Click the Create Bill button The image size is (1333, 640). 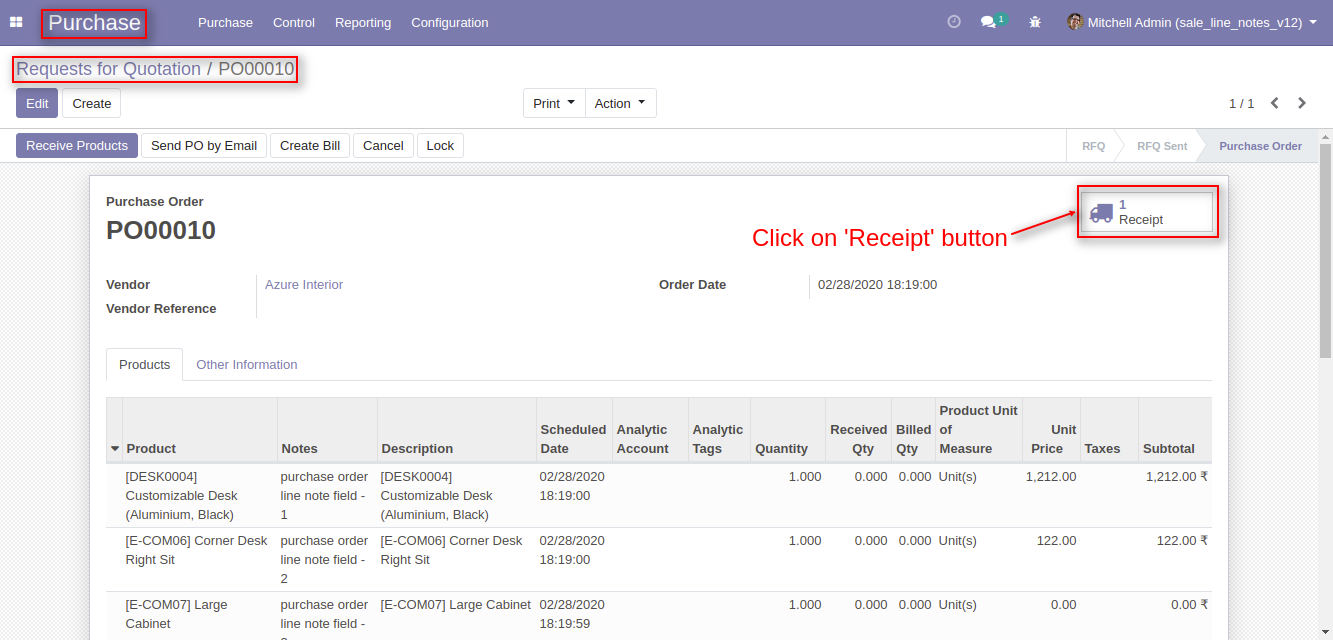pyautogui.click(x=310, y=146)
